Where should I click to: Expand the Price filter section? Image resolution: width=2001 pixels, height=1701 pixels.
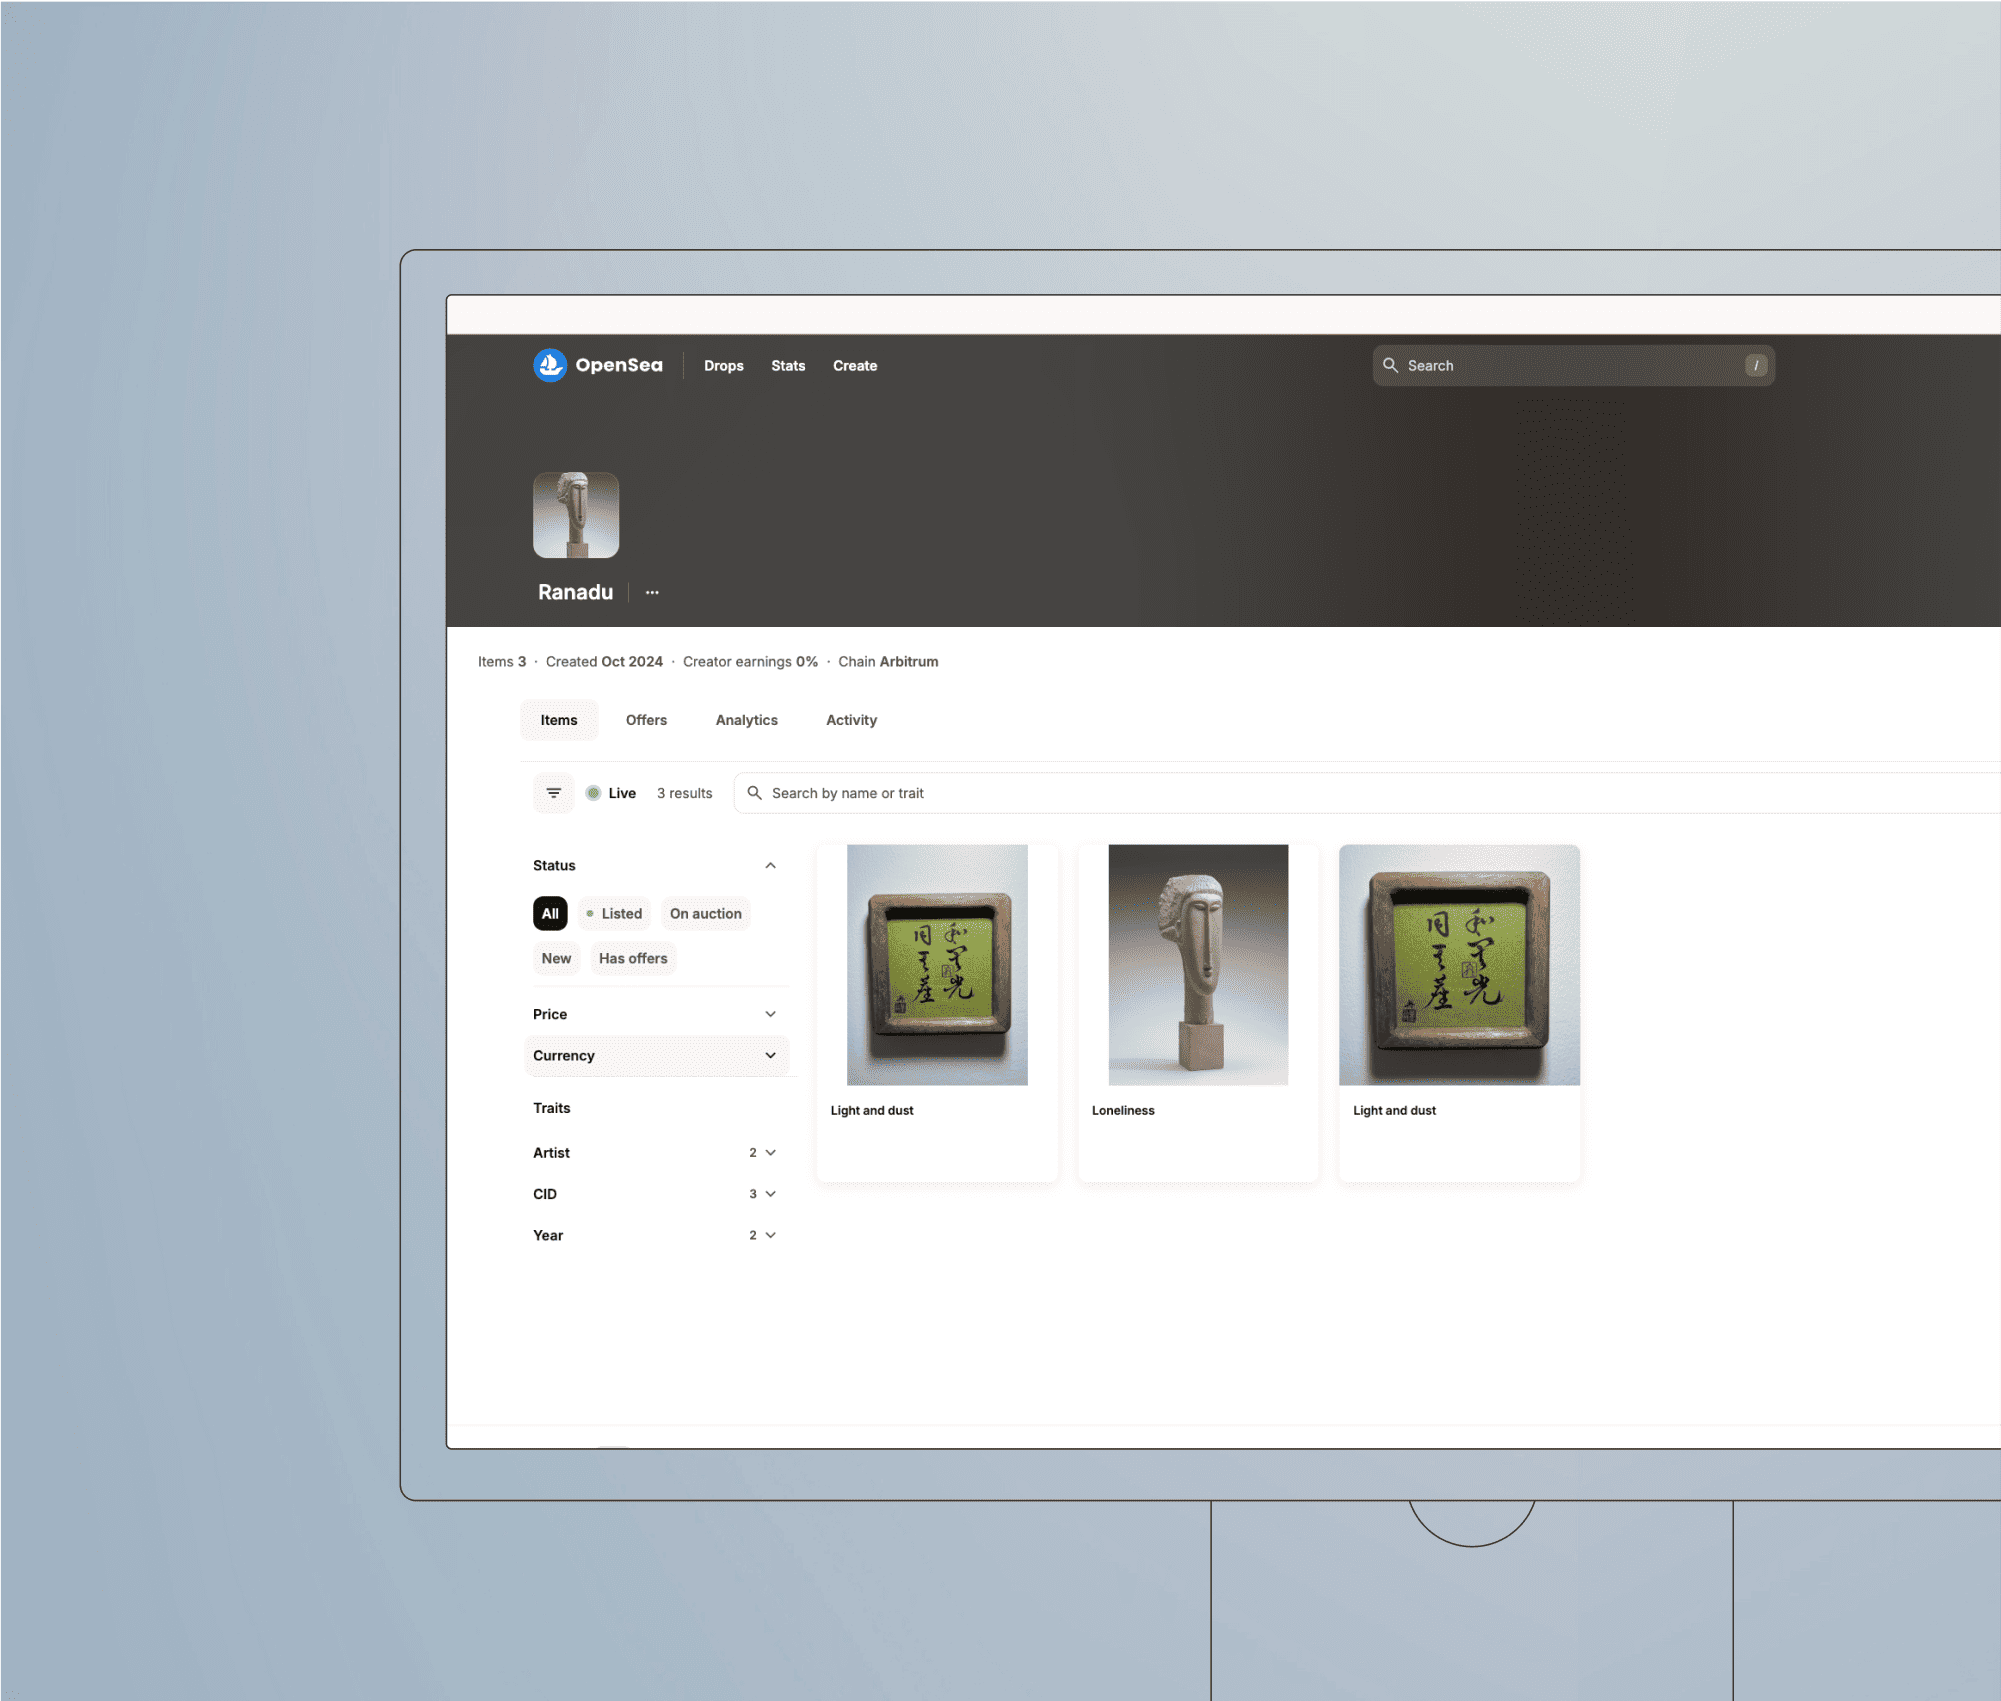770,1014
